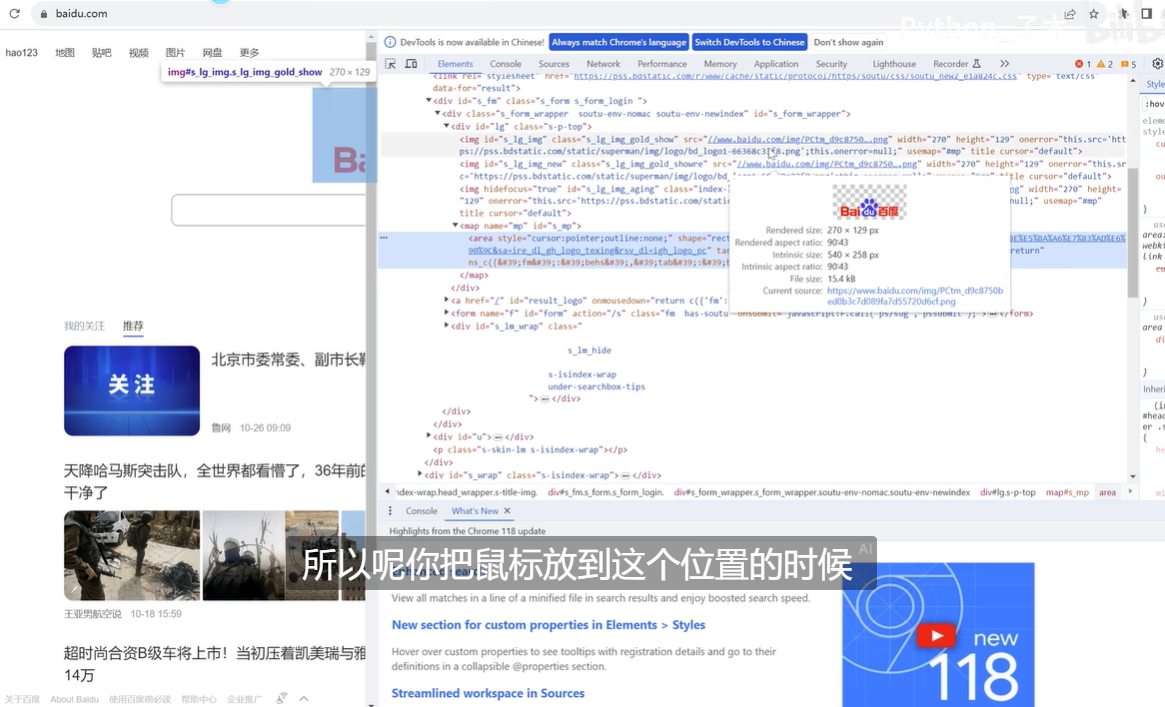Close the What's New drawer tab
1165x707 pixels.
coord(507,511)
